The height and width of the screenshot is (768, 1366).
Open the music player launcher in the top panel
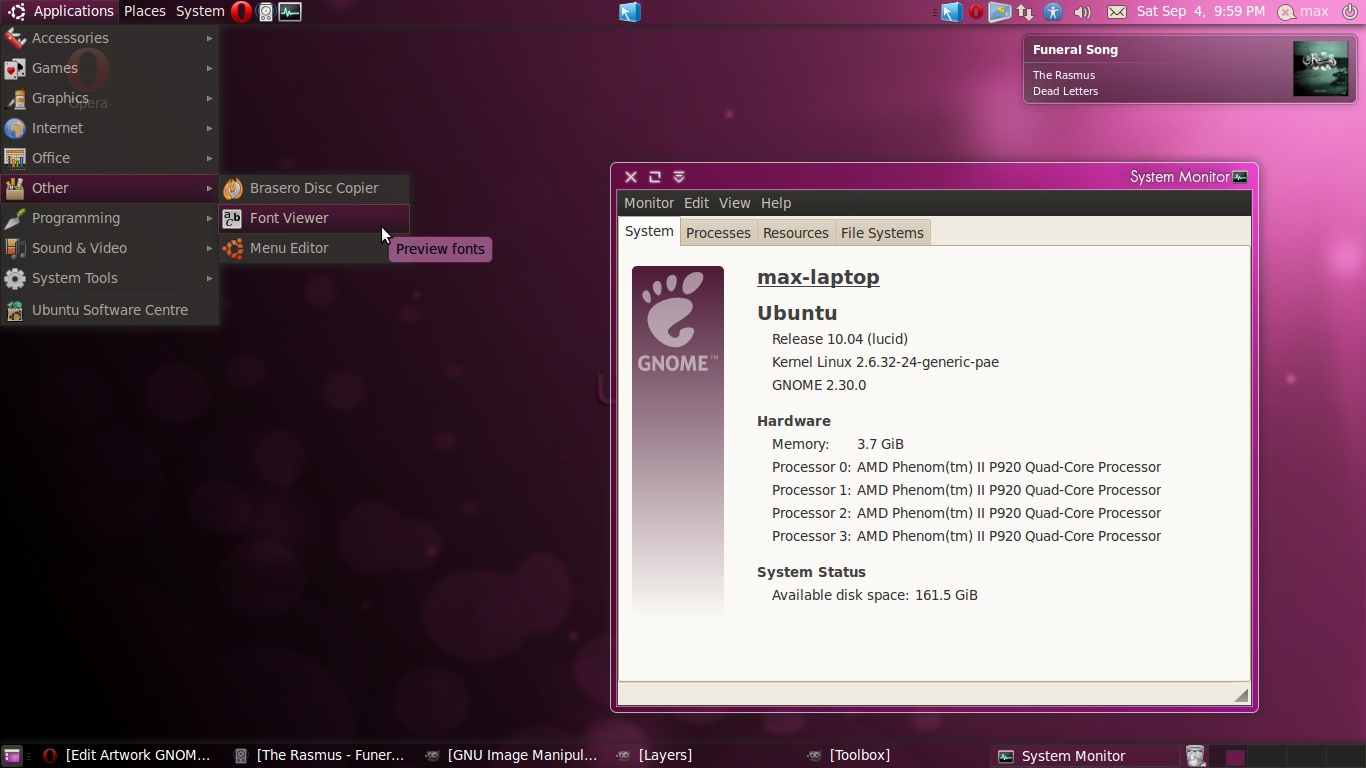[x=266, y=12]
